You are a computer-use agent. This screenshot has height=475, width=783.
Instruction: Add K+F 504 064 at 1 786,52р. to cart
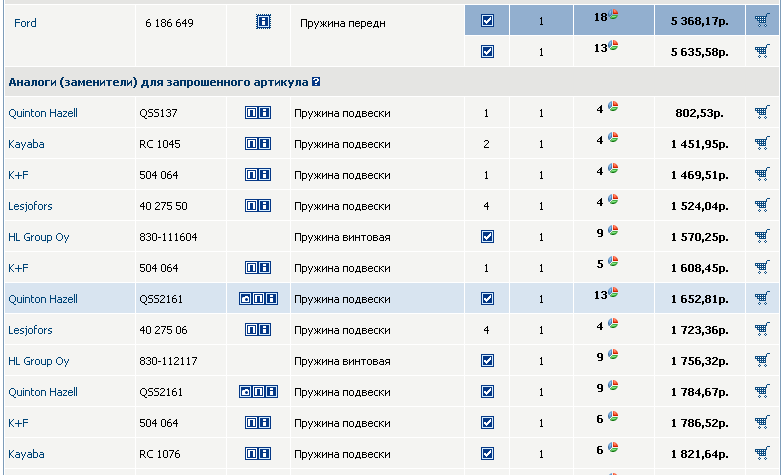(762, 422)
